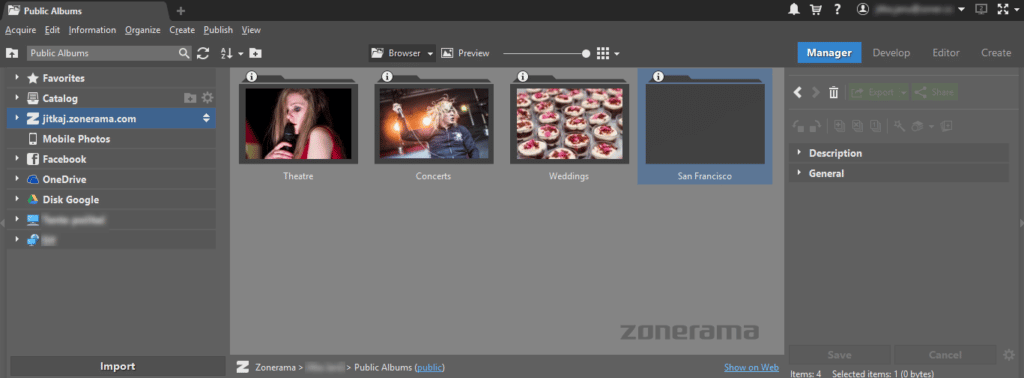Open the account dropdown arrow
This screenshot has height=378, width=1024.
(961, 10)
